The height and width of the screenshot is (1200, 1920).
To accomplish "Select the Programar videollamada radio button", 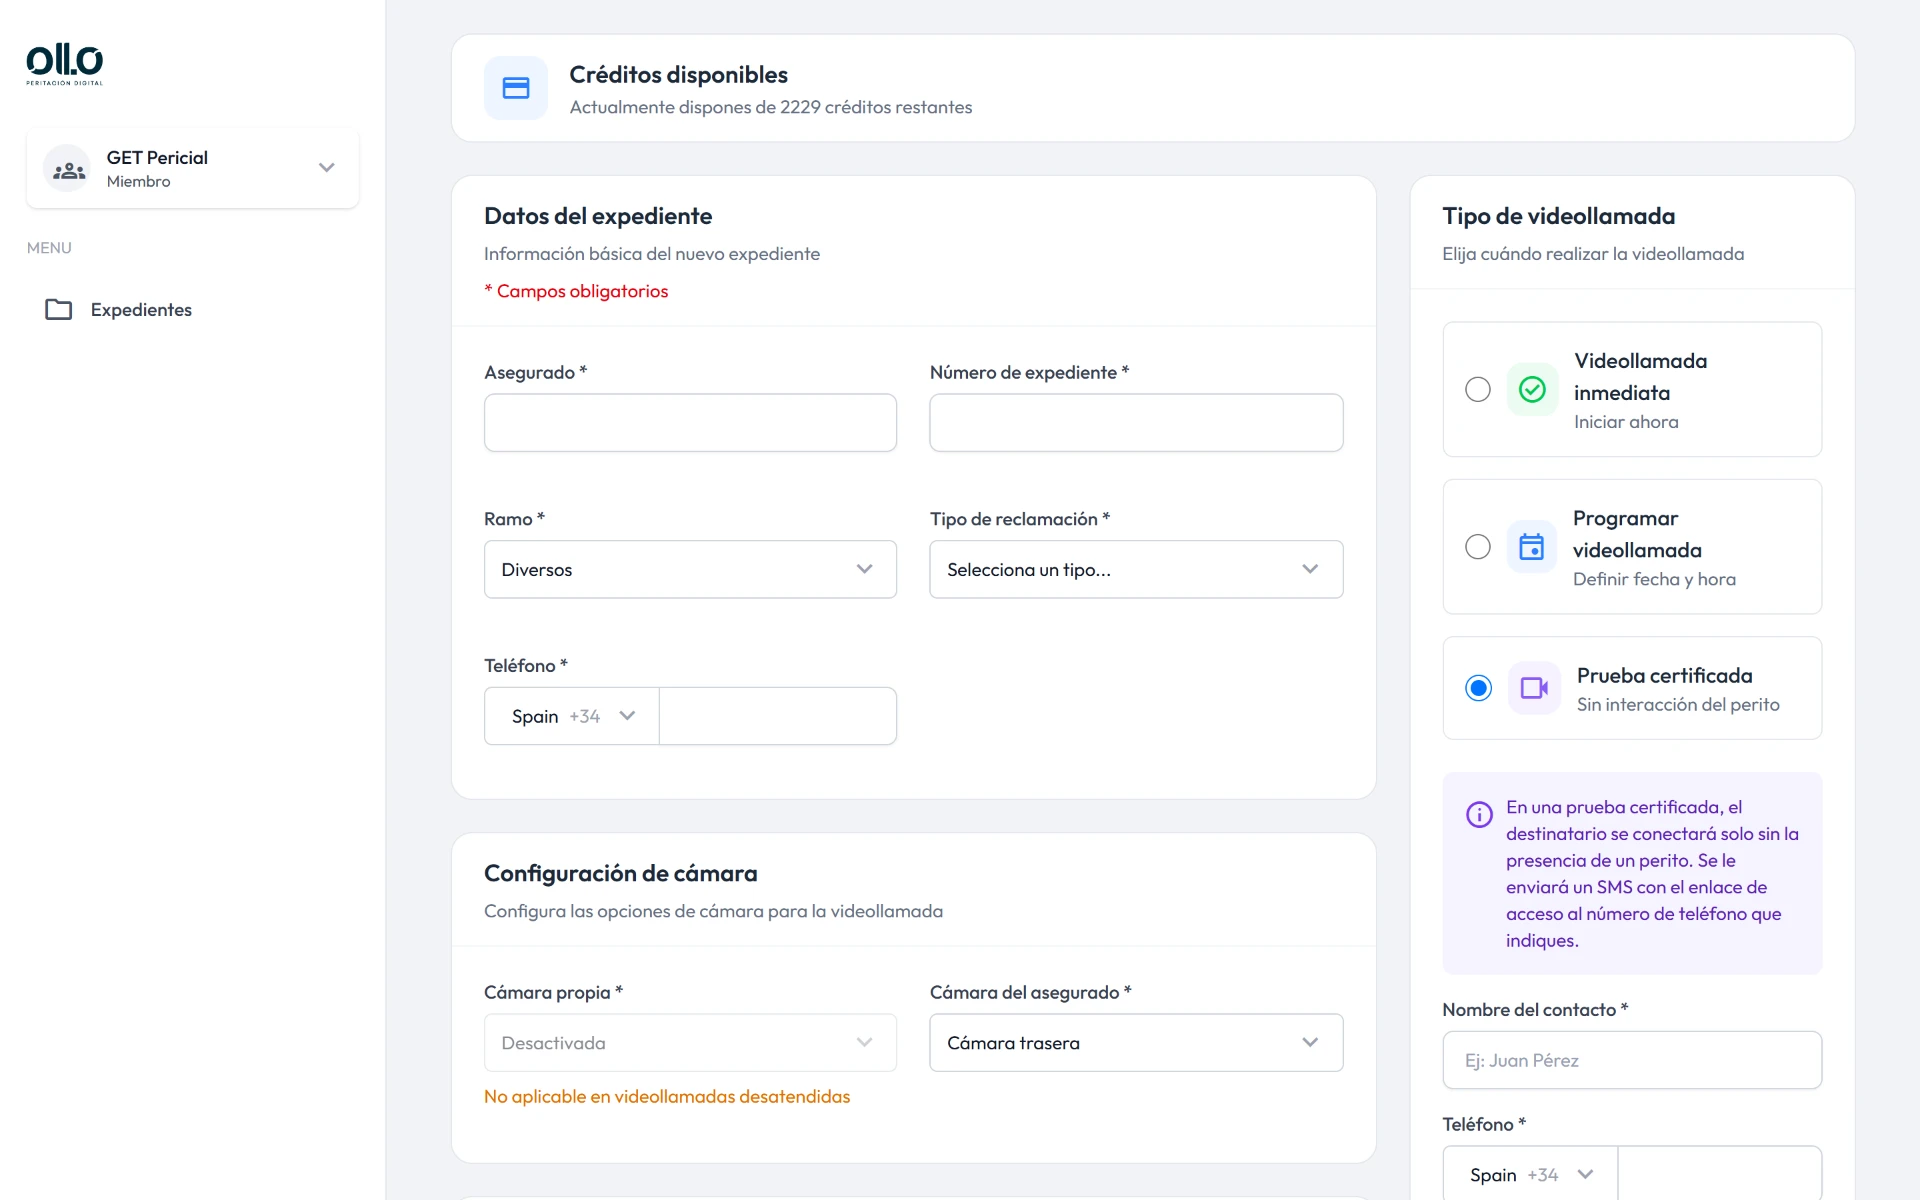I will 1478,547.
